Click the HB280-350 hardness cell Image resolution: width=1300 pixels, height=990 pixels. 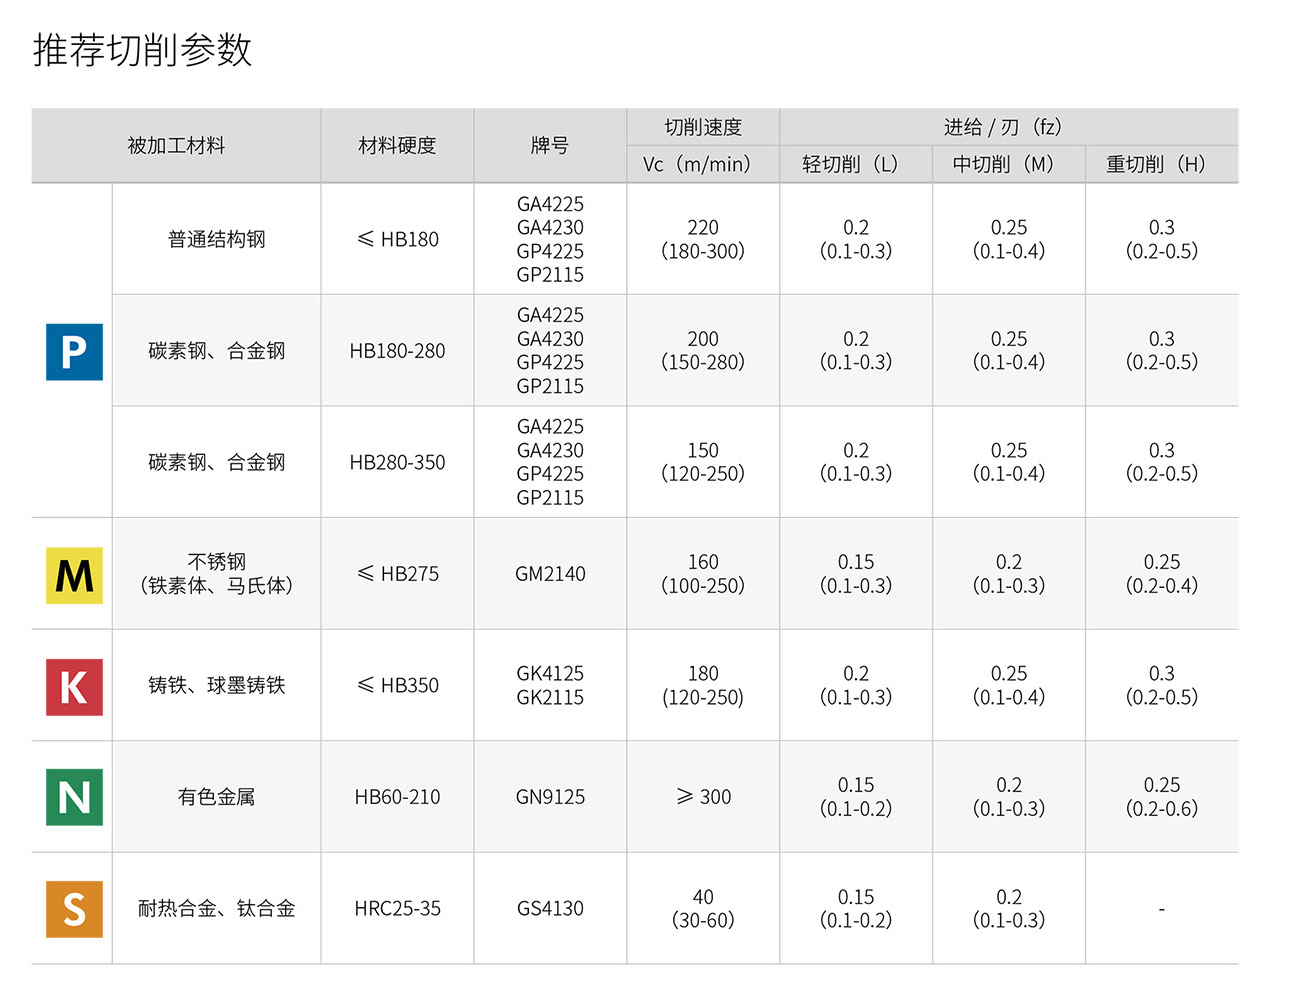(x=397, y=462)
